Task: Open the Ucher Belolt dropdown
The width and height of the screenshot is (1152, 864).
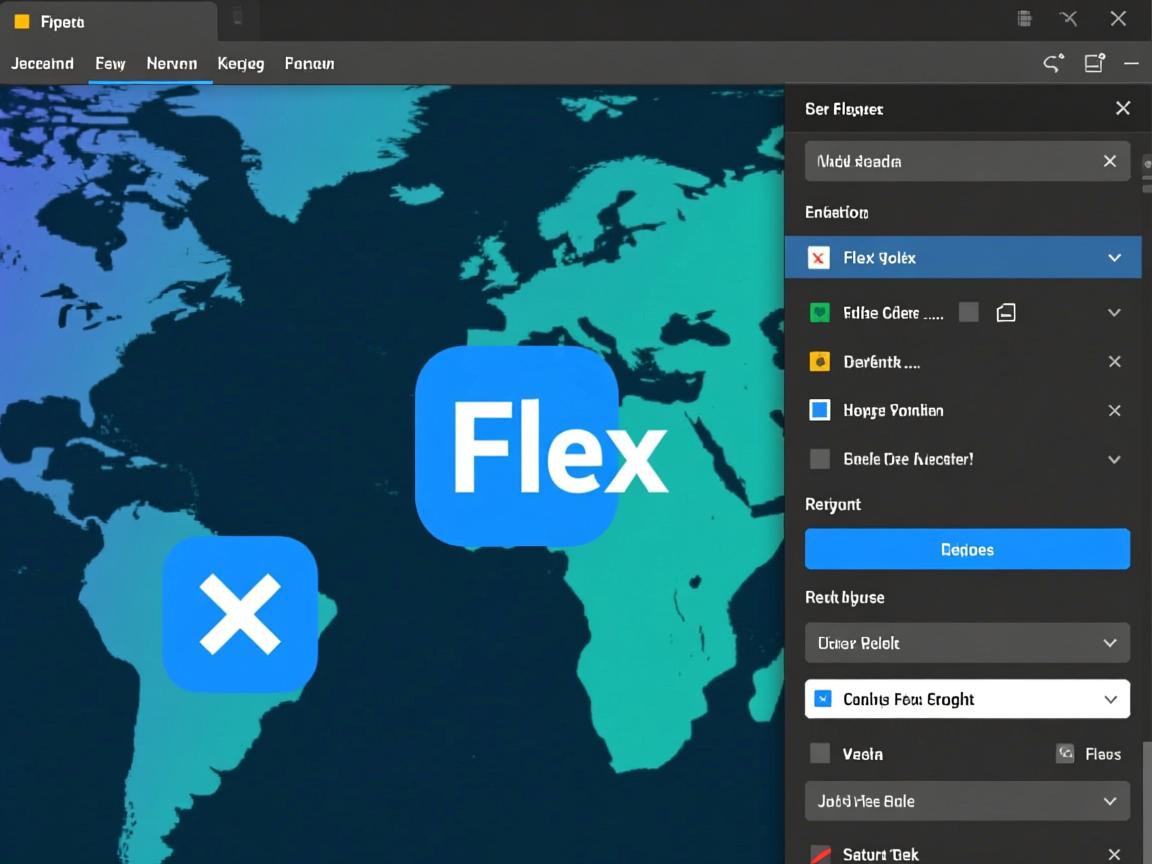Action: [967, 643]
